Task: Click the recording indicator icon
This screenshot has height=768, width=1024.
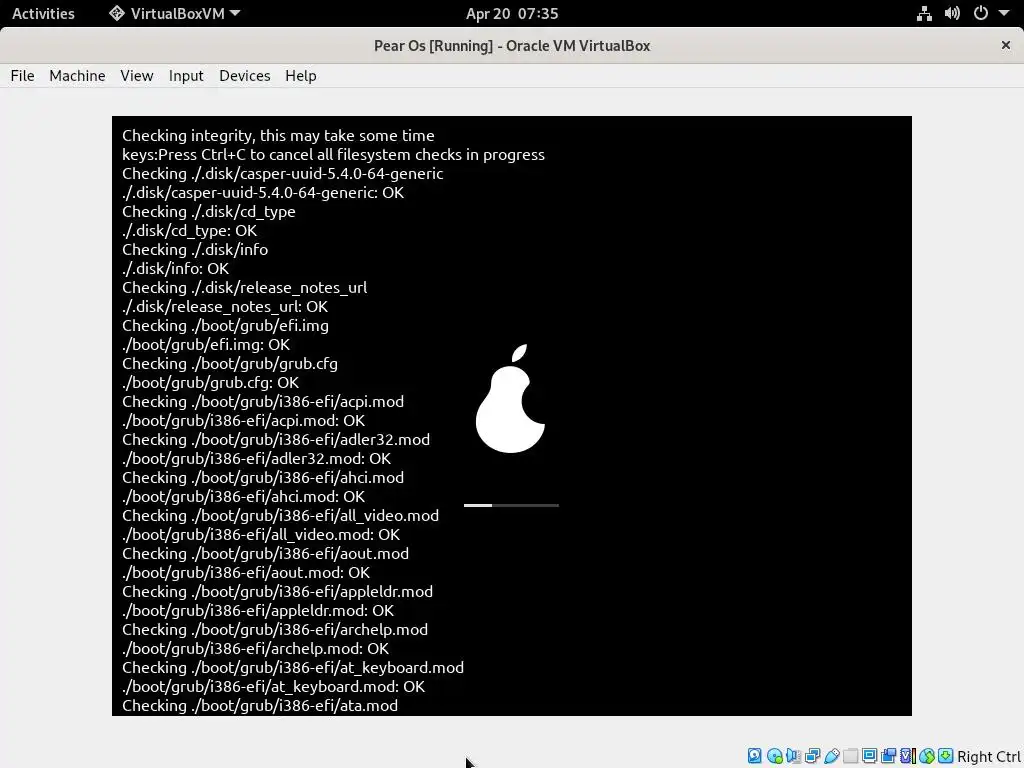Action: [x=888, y=756]
